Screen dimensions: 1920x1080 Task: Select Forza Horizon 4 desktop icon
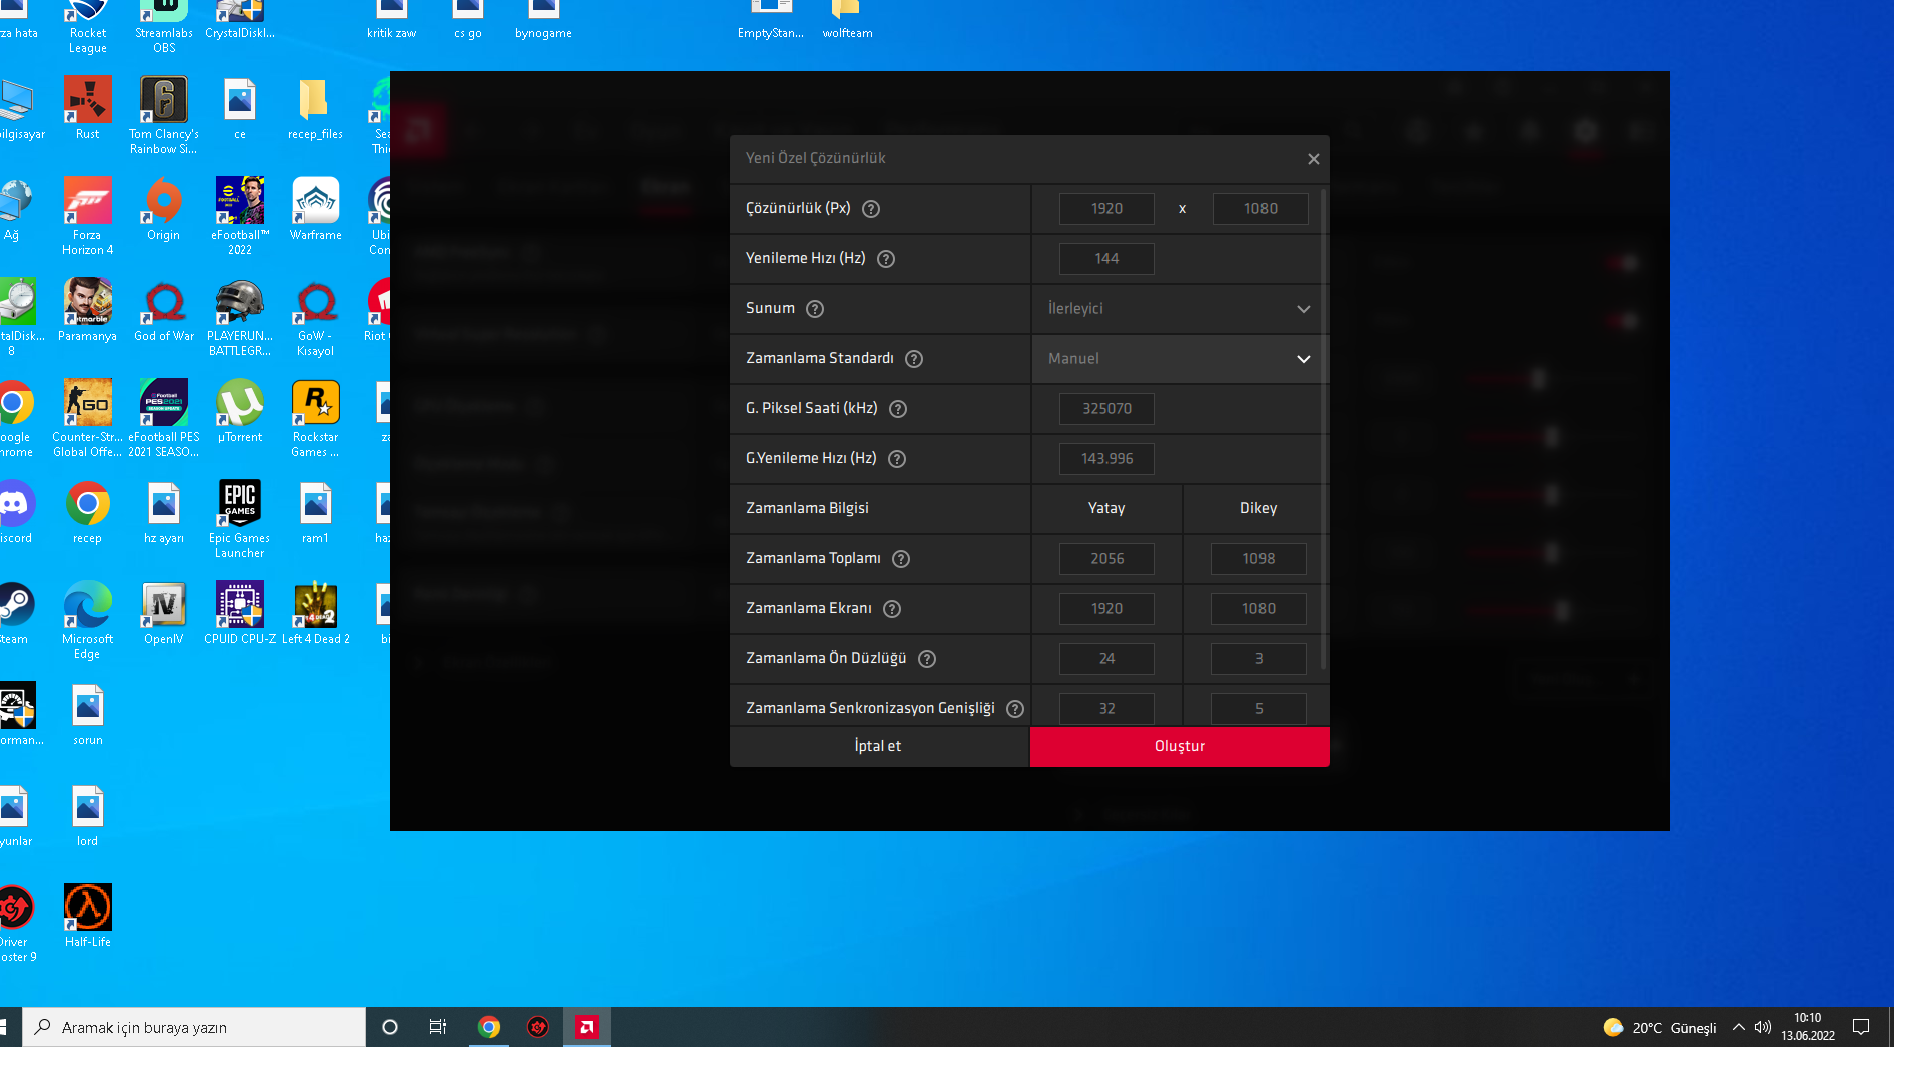88,216
